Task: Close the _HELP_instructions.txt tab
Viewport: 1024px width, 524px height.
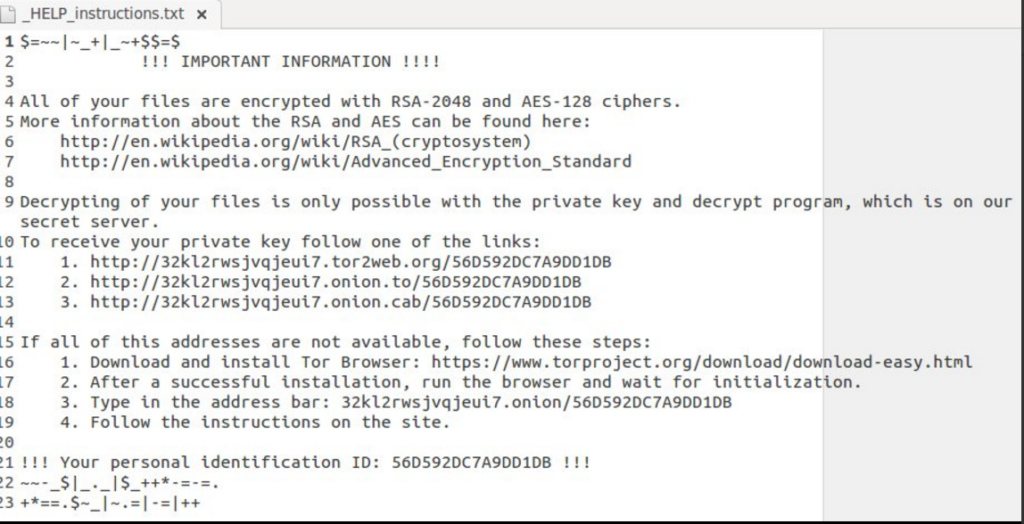Action: pyautogui.click(x=201, y=15)
